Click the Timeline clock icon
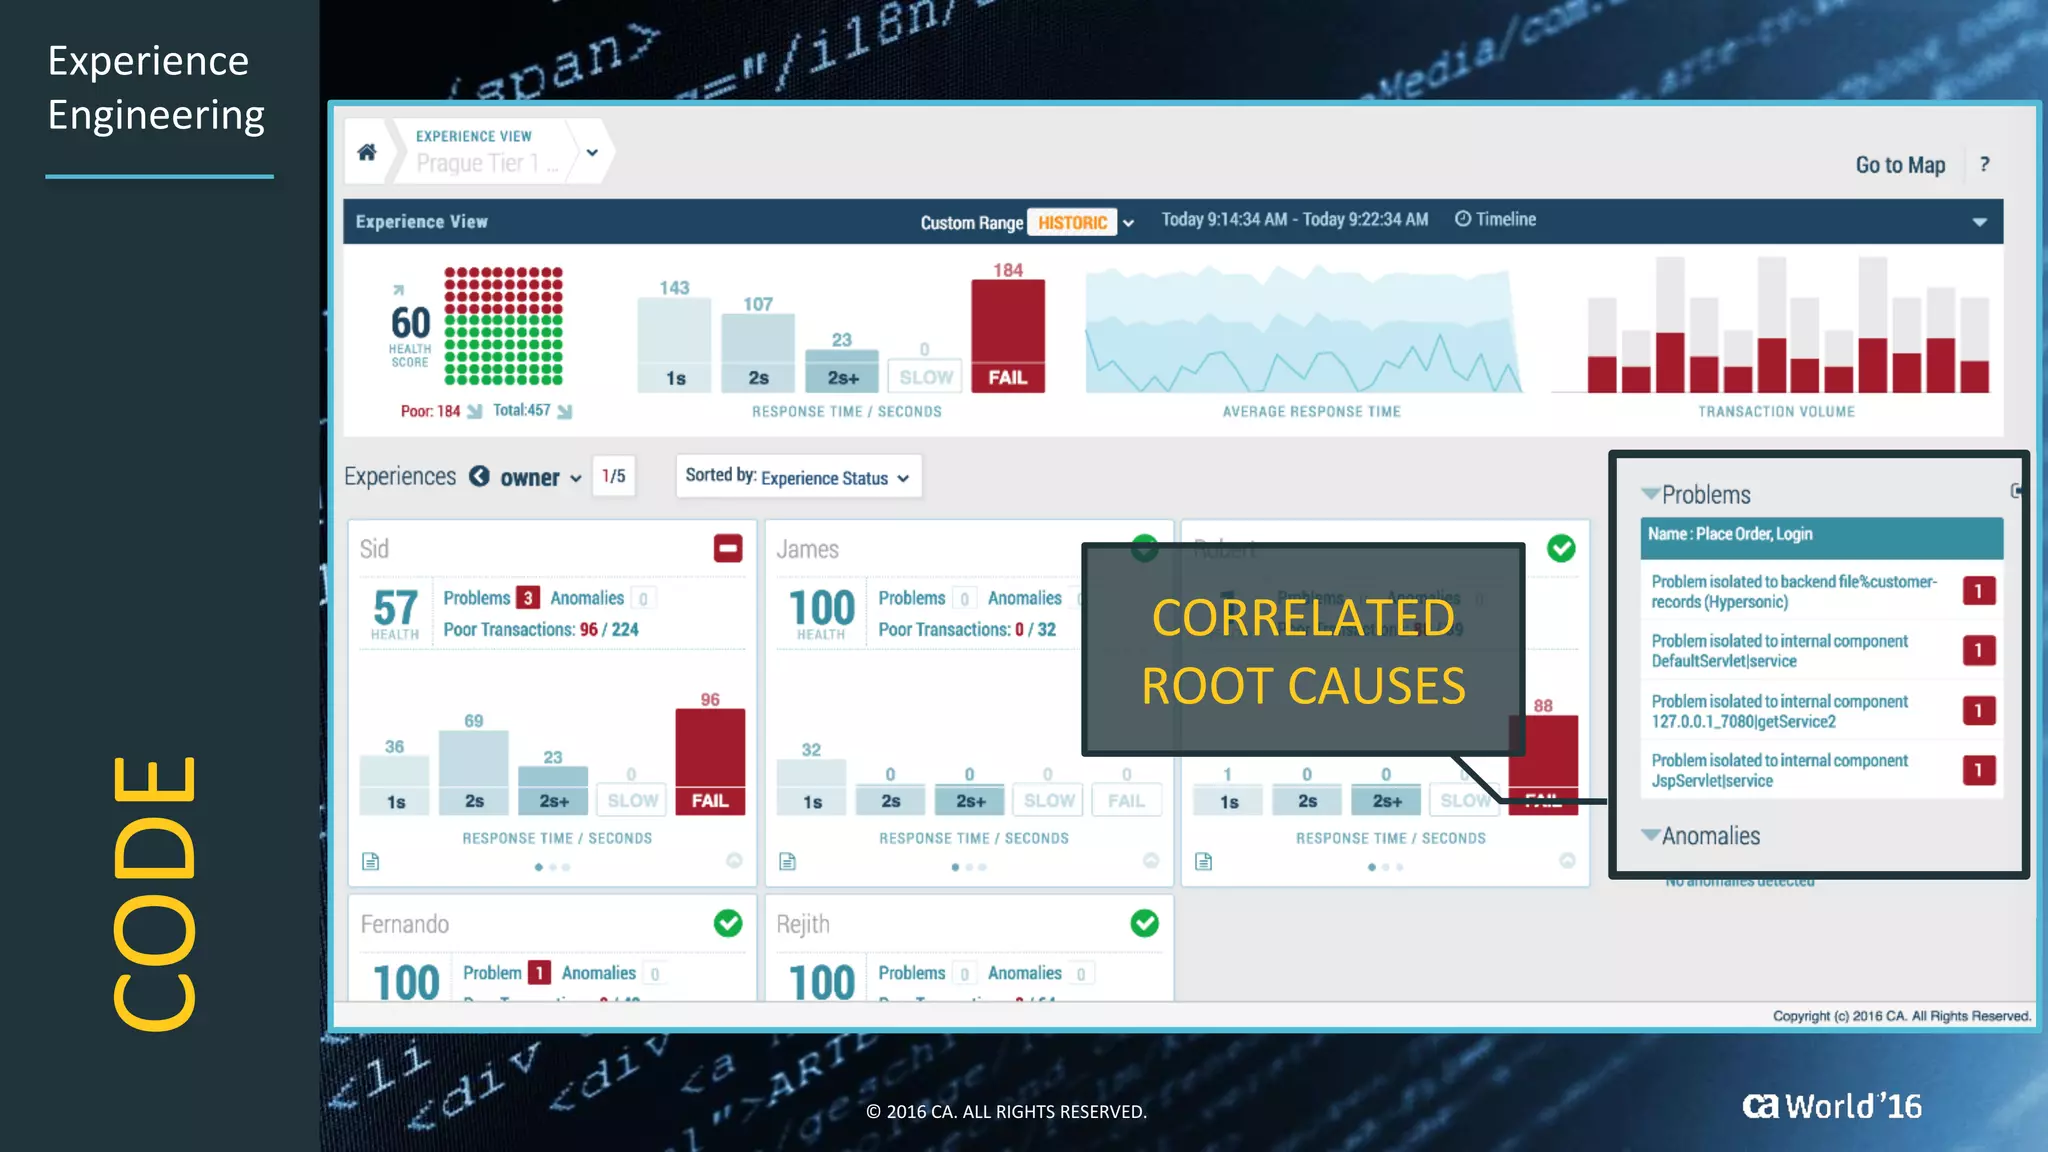This screenshot has height=1152, width=2048. (x=1462, y=219)
